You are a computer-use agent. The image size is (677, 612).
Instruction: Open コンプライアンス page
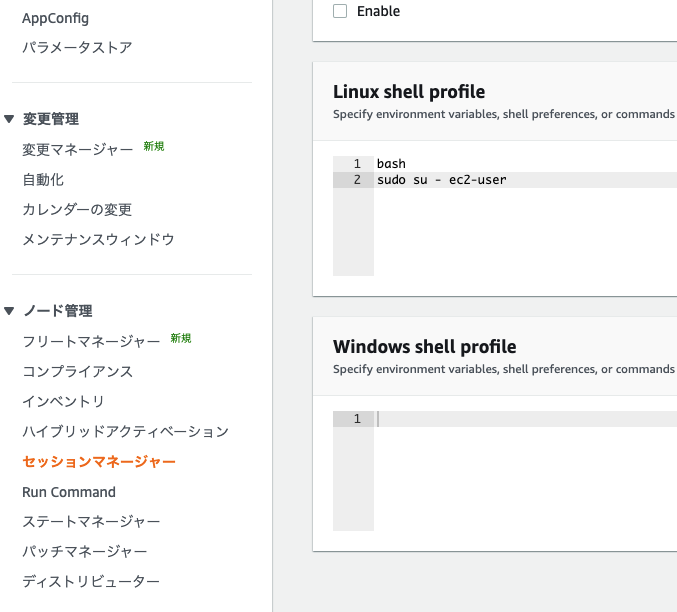pyautogui.click(x=77, y=371)
